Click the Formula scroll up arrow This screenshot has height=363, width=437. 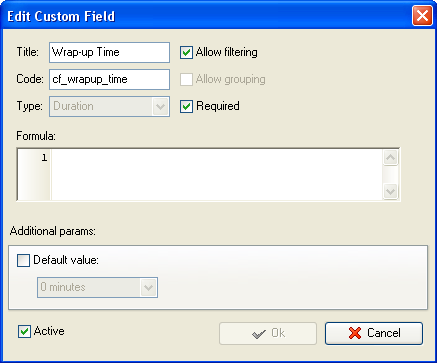coord(390,158)
